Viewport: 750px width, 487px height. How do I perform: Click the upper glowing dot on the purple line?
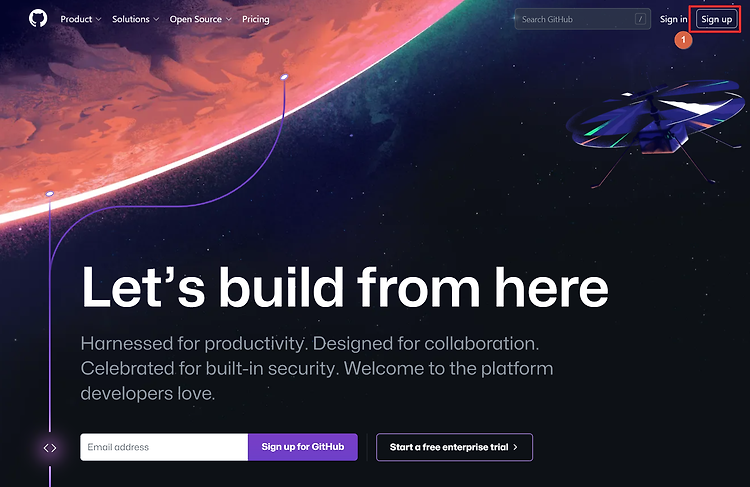tap(284, 77)
